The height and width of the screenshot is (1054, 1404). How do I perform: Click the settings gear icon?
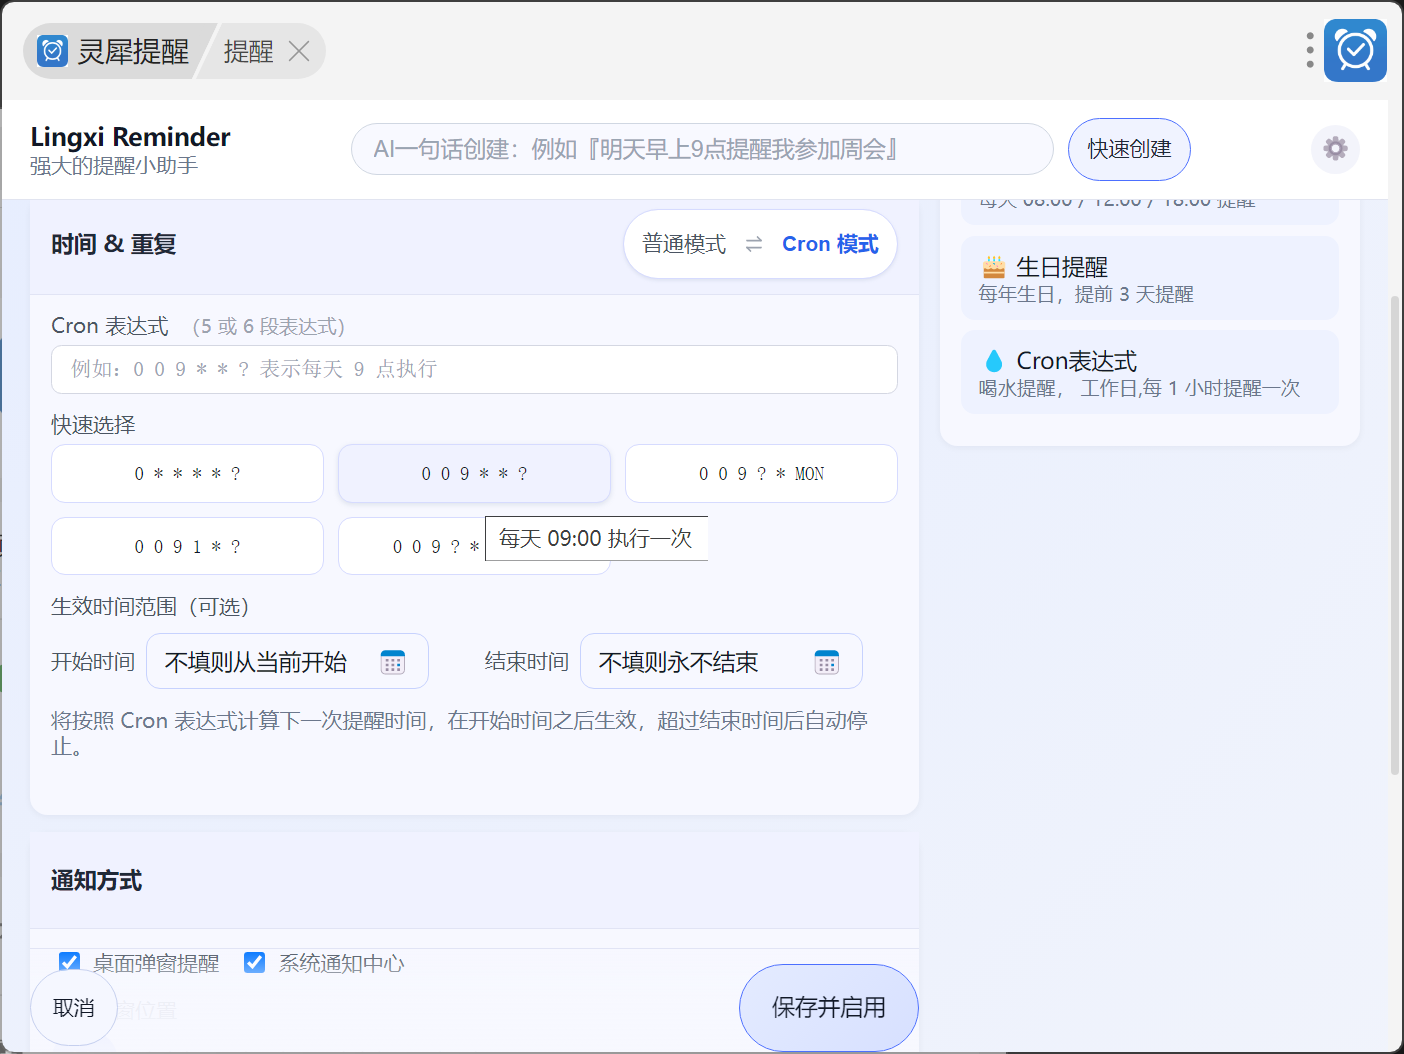pos(1335,149)
